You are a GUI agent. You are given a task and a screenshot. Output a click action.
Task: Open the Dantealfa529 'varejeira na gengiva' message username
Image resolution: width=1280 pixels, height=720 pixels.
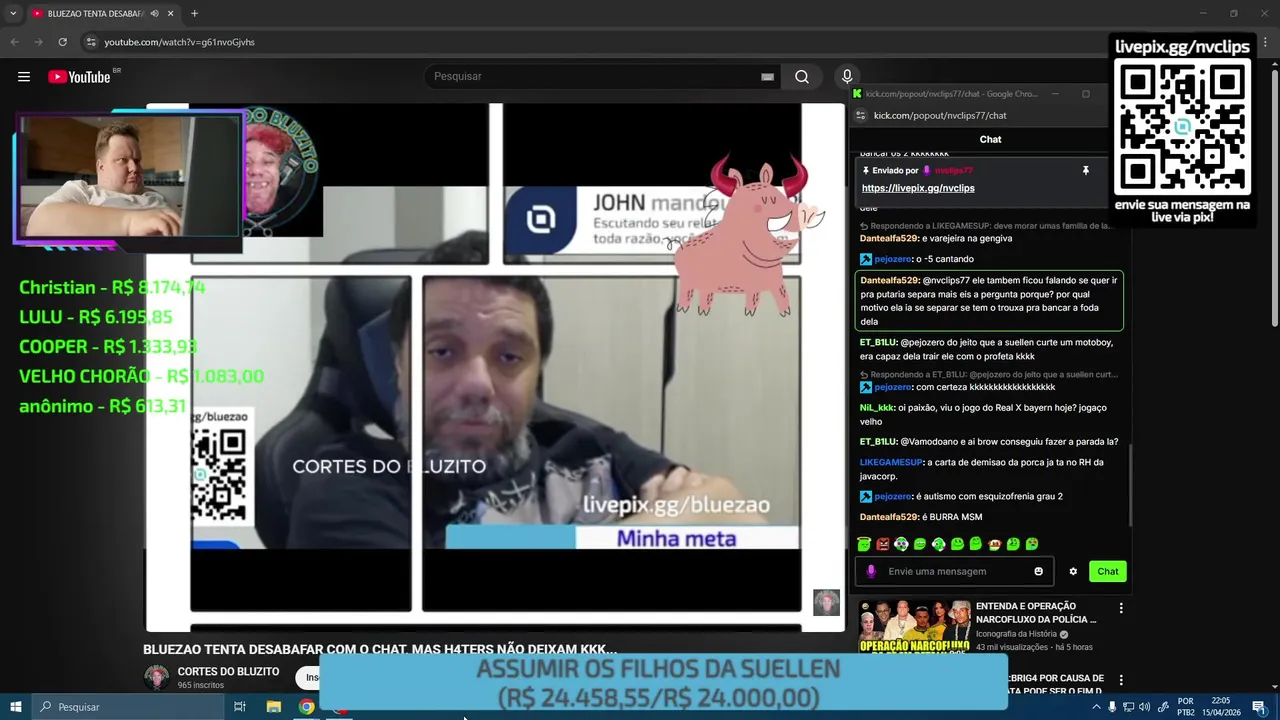pyautogui.click(x=889, y=239)
